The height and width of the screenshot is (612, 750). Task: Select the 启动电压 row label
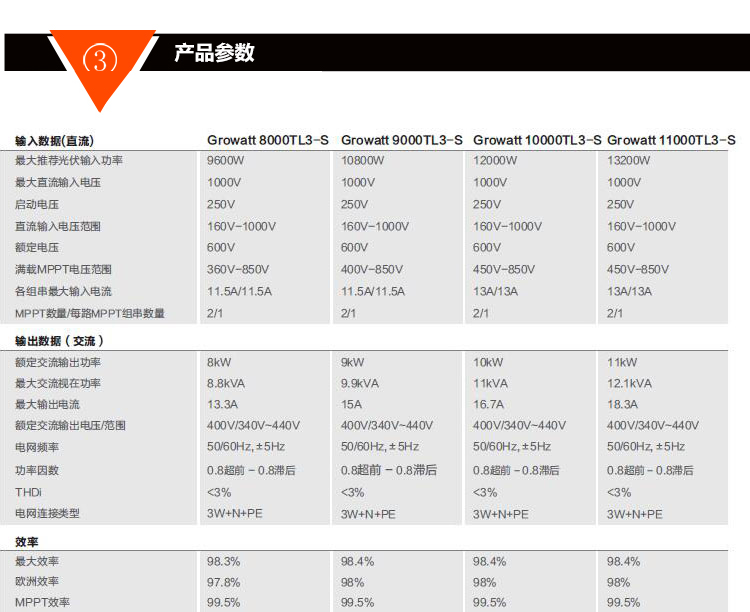pos(37,204)
